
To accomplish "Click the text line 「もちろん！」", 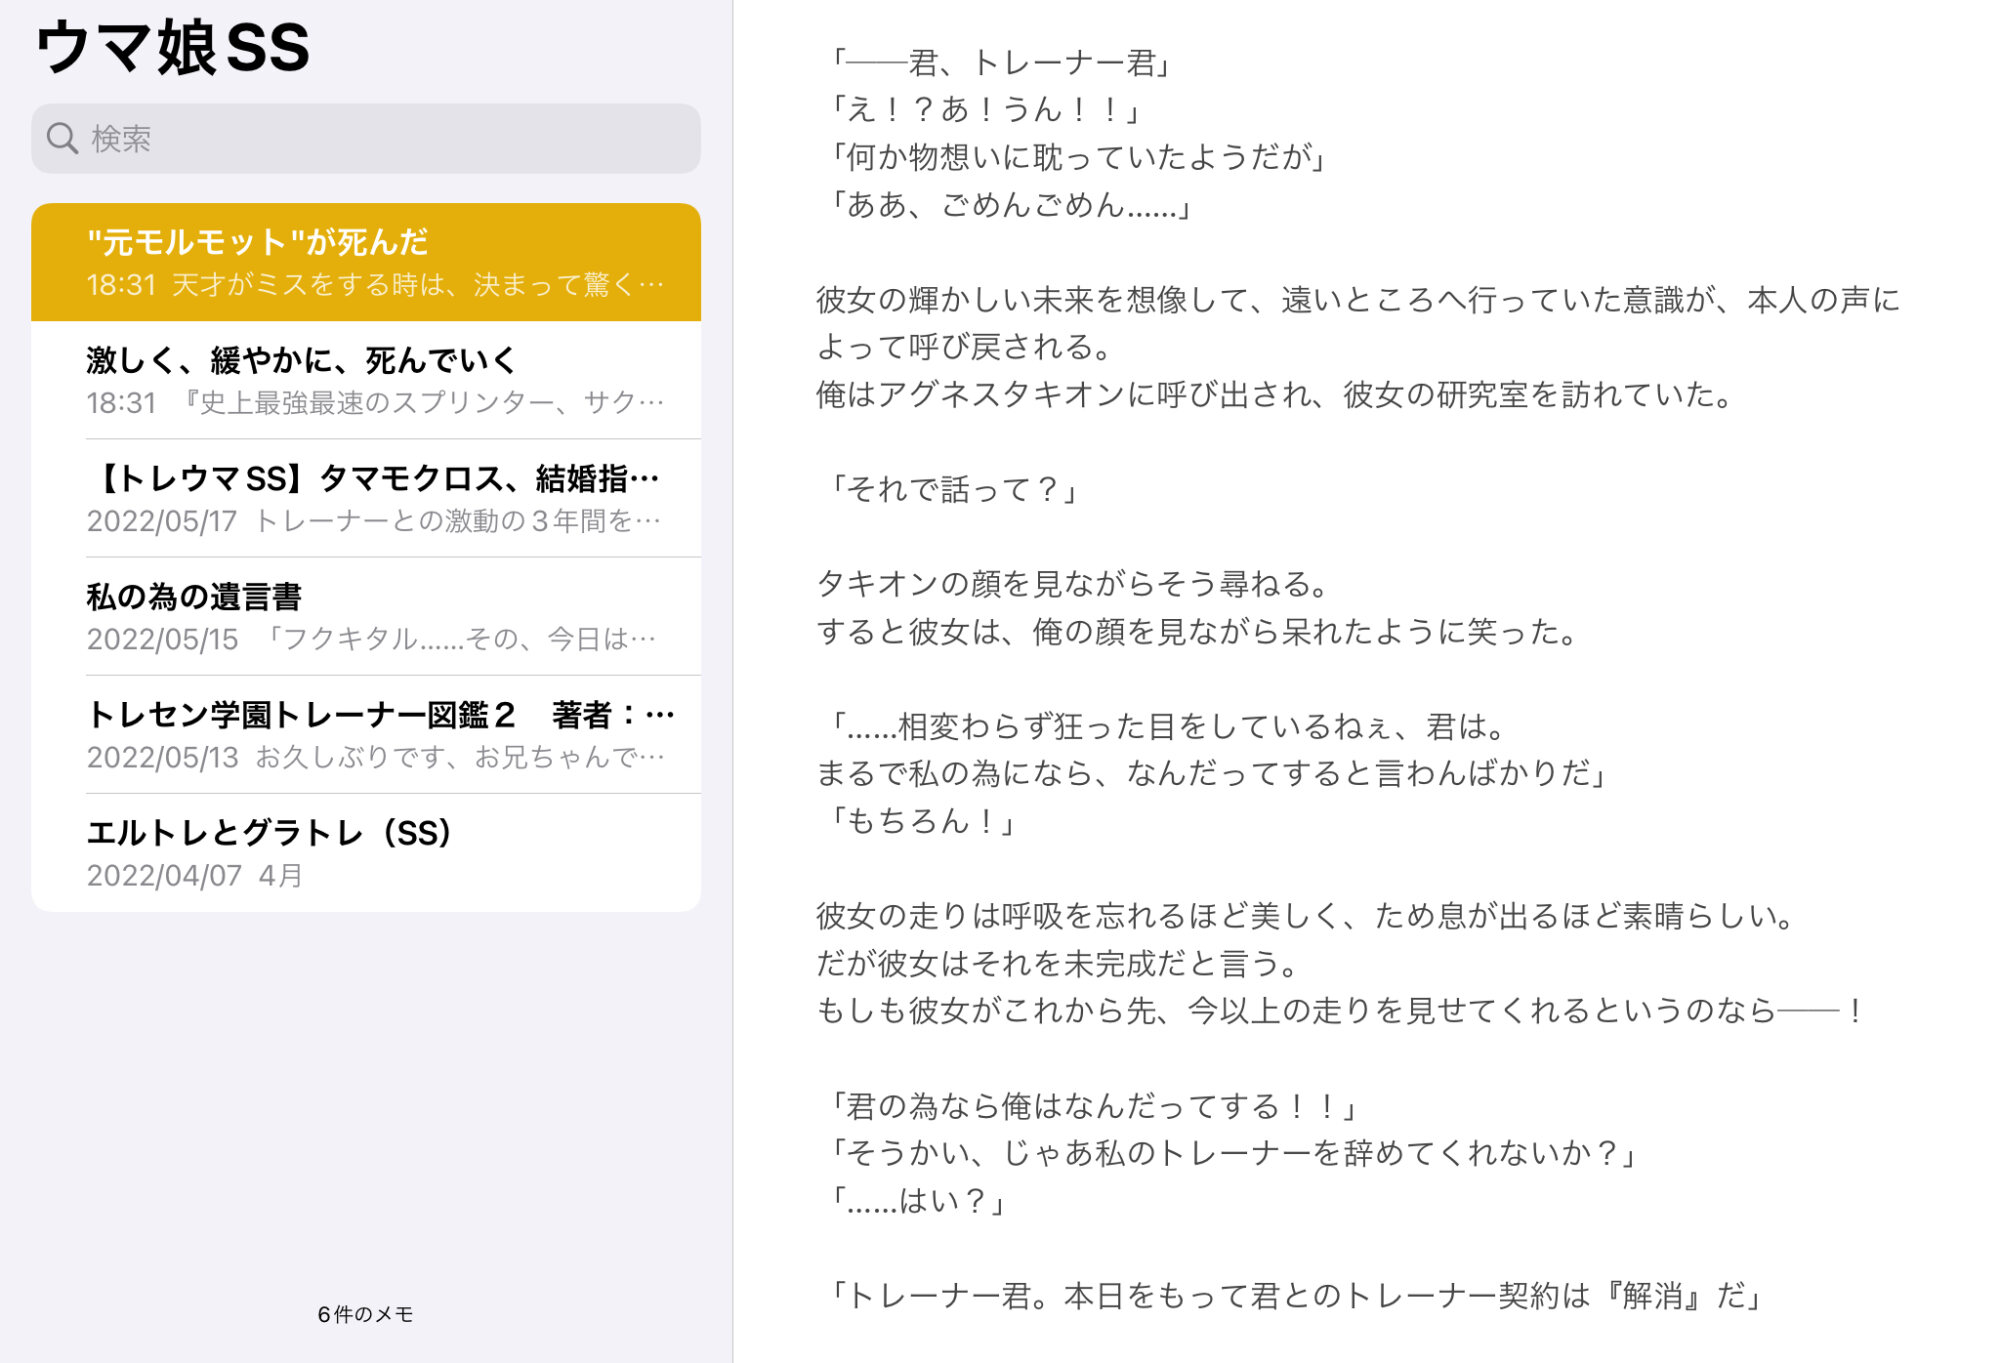I will coord(923,821).
